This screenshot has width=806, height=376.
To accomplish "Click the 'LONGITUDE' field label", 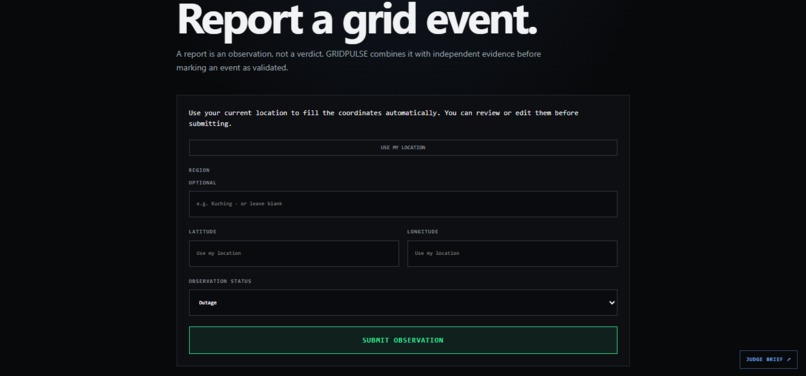I will pos(423,231).
